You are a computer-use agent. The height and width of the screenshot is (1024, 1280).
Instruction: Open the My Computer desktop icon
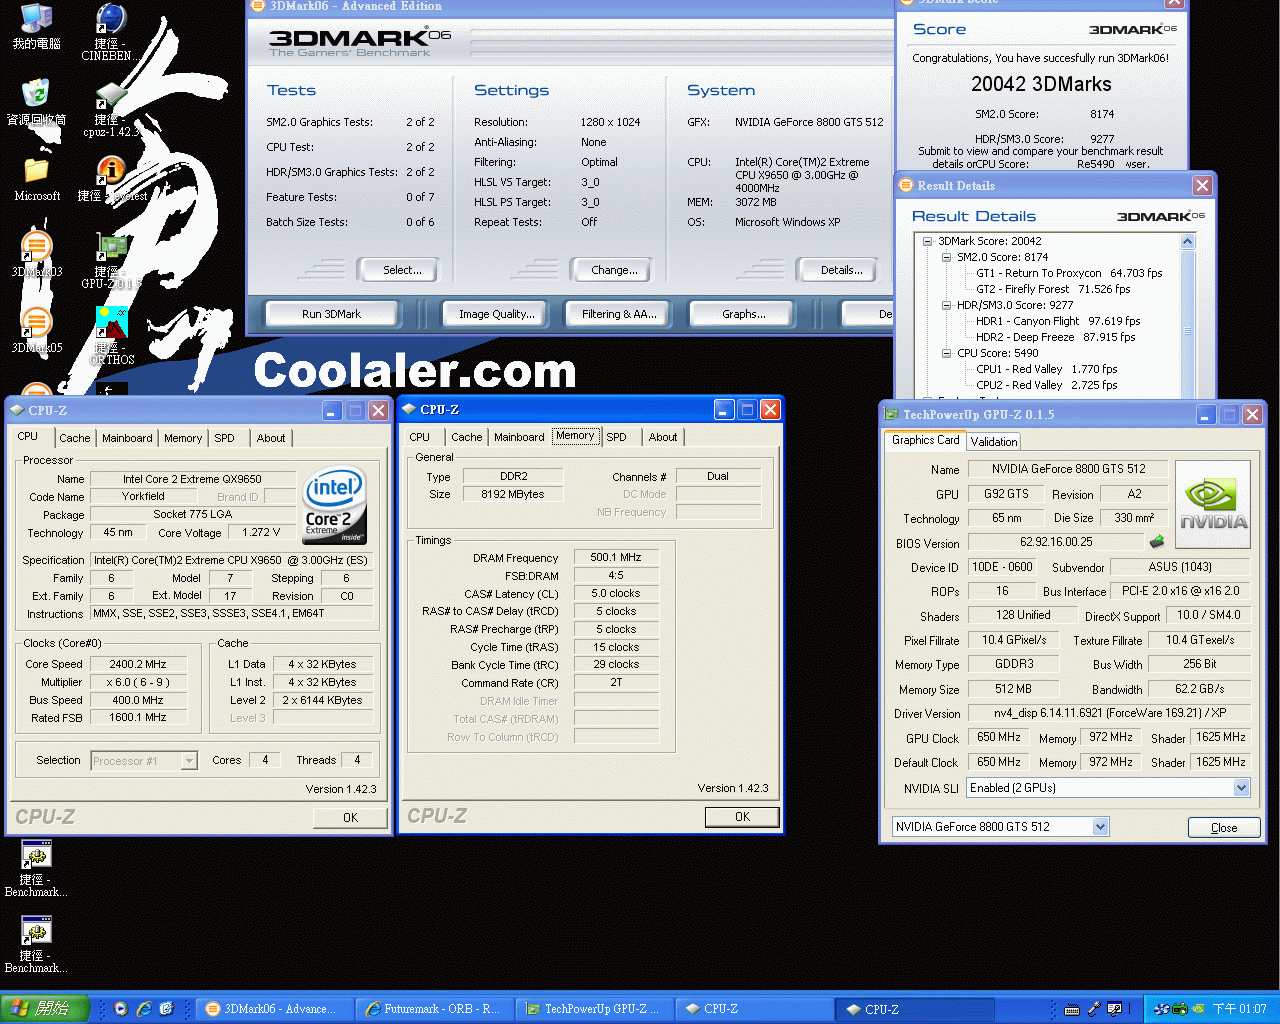coord(37,26)
